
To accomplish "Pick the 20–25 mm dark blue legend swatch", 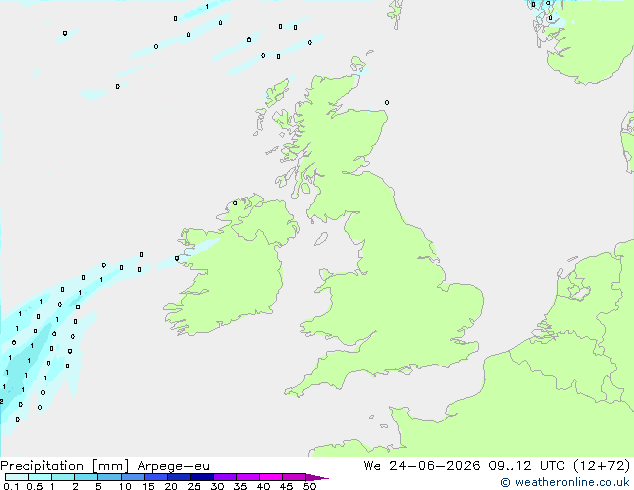I will 179,477.
